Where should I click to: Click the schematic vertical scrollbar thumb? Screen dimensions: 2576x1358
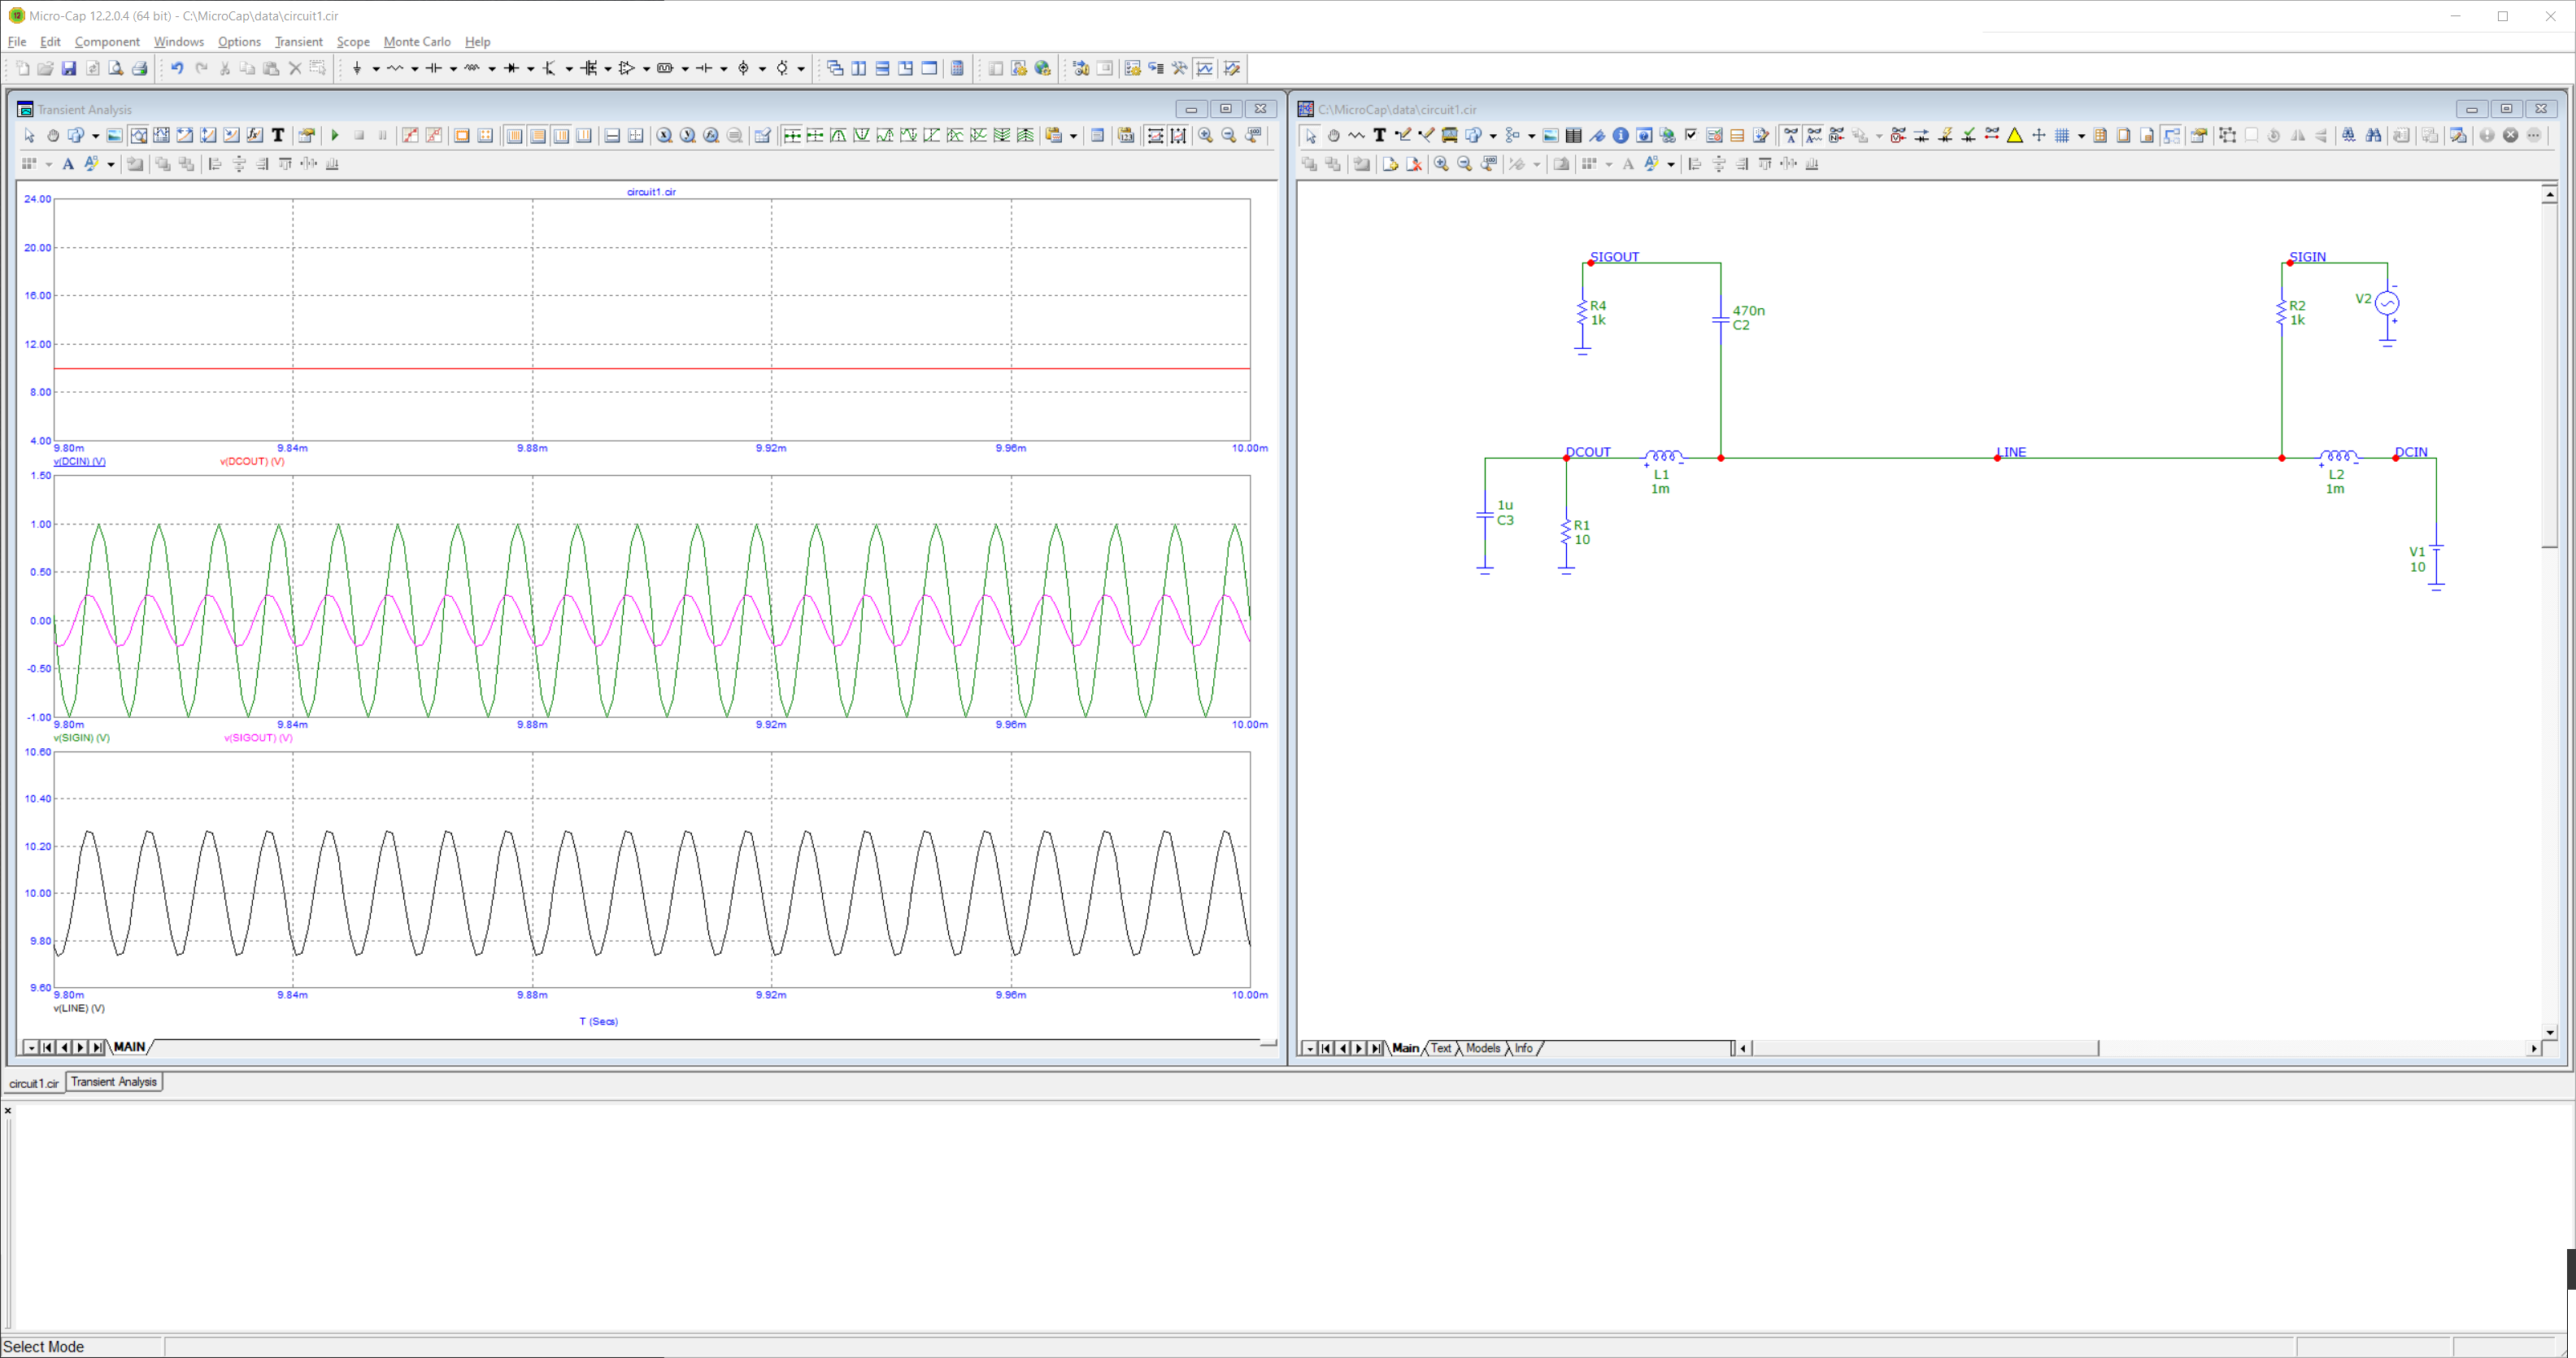(x=2549, y=376)
